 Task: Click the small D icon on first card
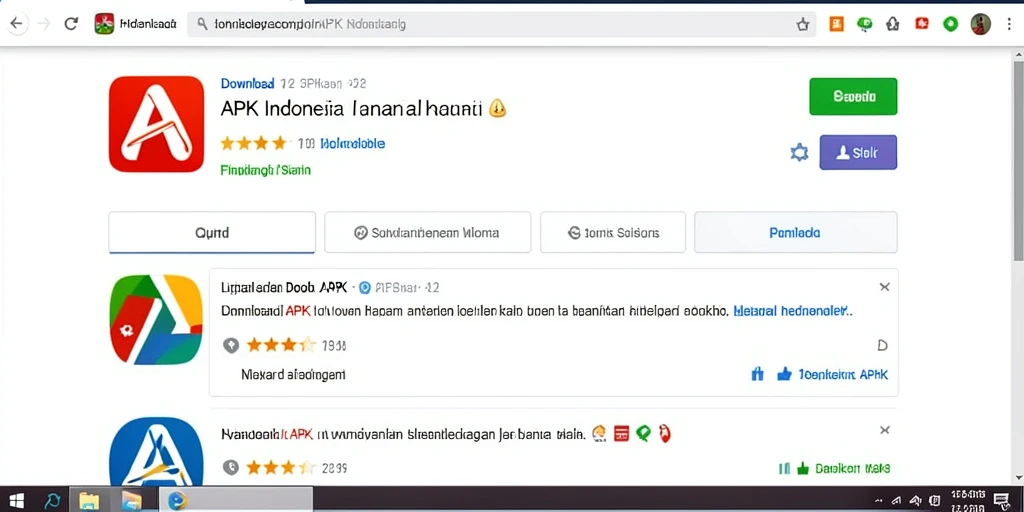pos(882,345)
